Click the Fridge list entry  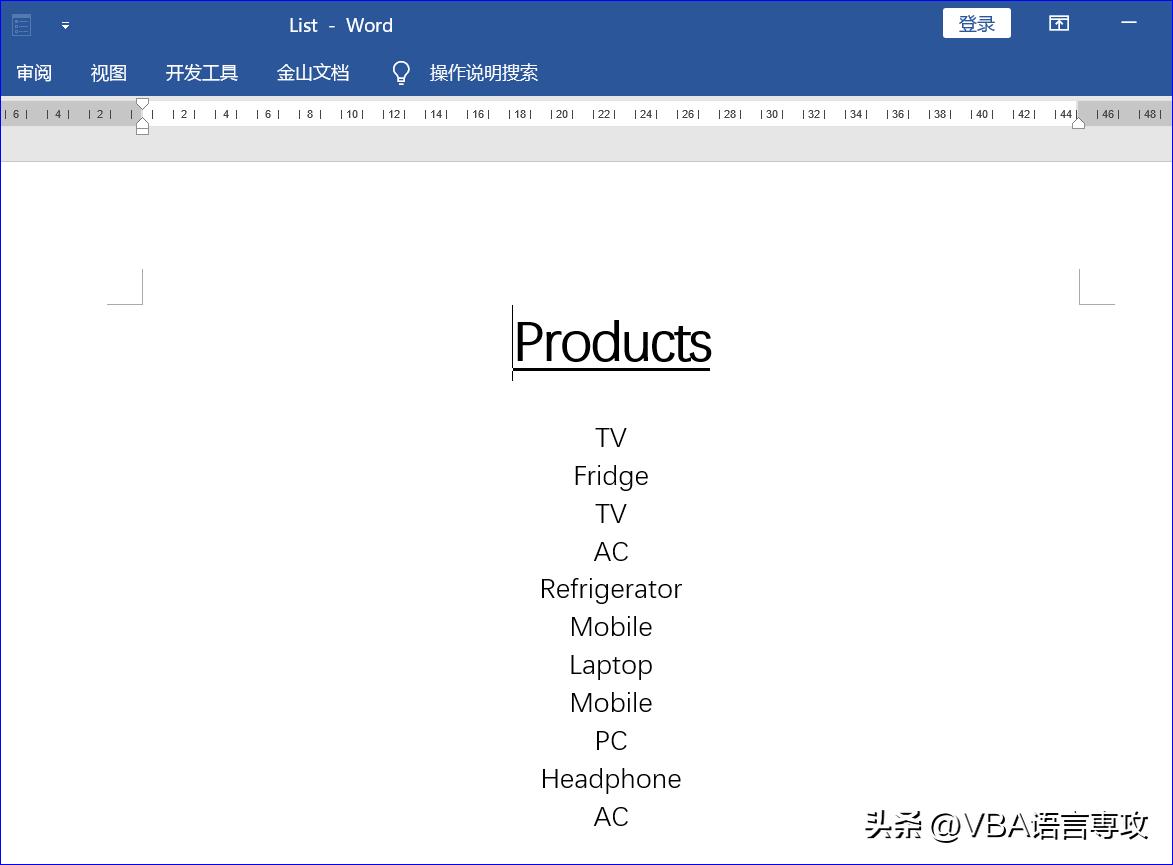tap(610, 476)
